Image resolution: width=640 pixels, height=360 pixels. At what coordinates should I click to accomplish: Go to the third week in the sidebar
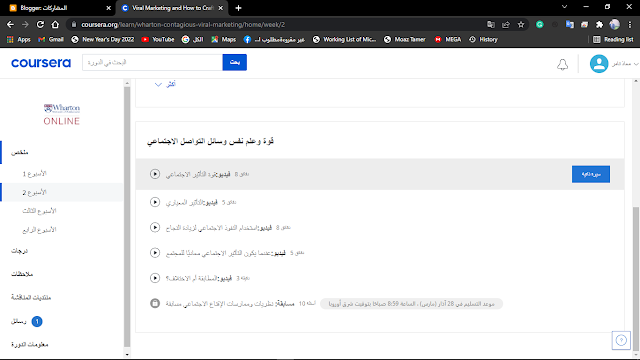click(x=39, y=211)
